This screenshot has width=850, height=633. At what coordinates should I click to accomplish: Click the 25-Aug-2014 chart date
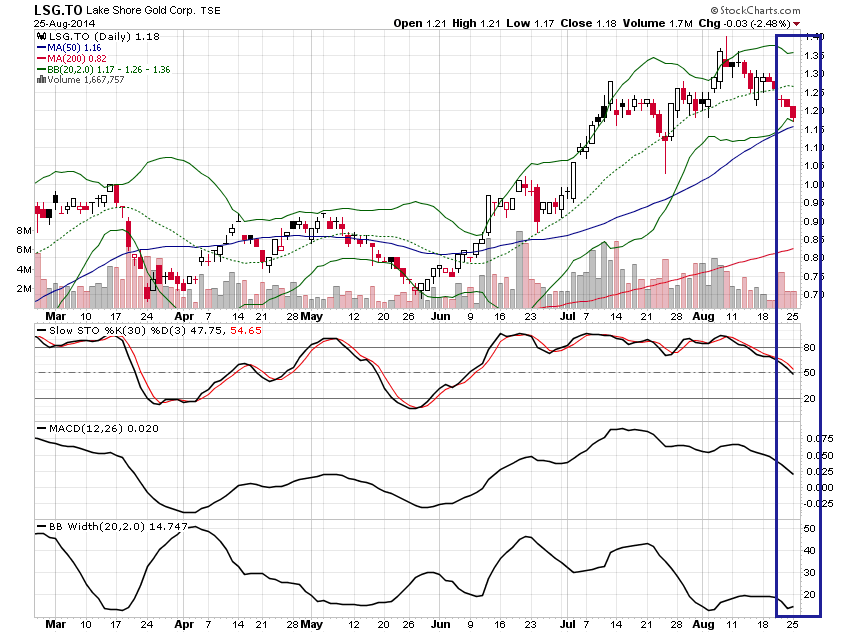point(64,23)
